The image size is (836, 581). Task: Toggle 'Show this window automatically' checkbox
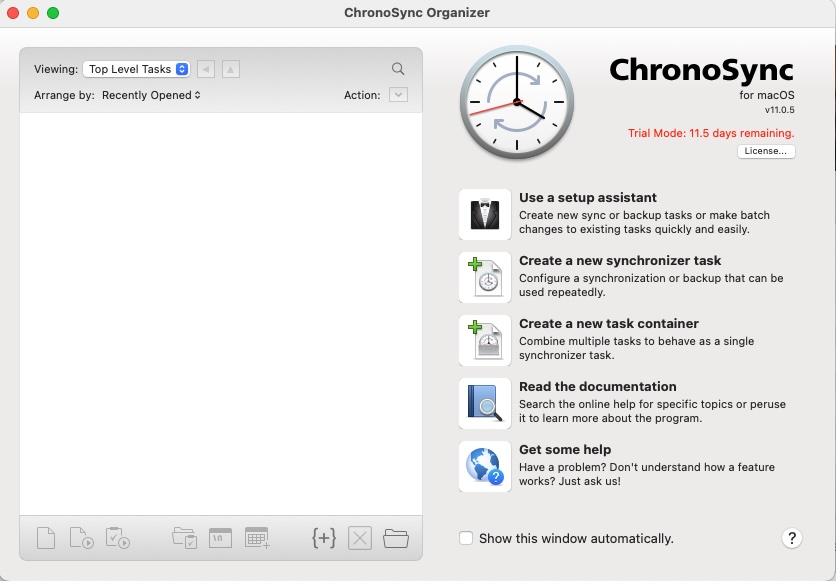click(466, 538)
